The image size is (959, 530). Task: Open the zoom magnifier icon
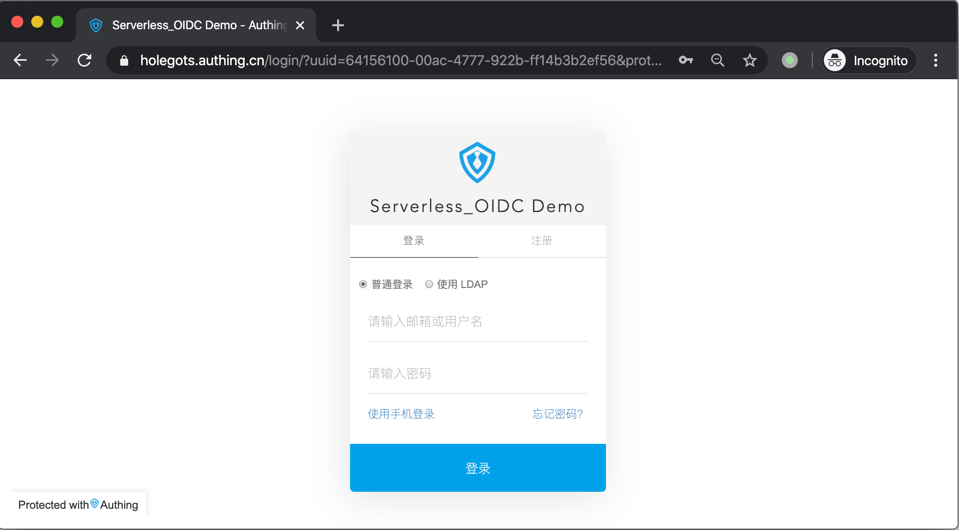718,60
